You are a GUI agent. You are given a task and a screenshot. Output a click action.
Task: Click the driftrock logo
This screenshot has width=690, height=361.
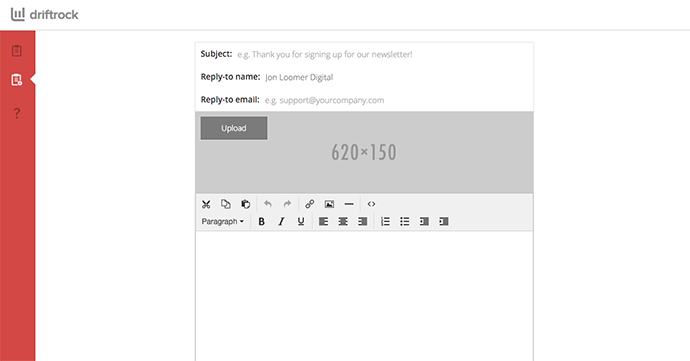44,15
